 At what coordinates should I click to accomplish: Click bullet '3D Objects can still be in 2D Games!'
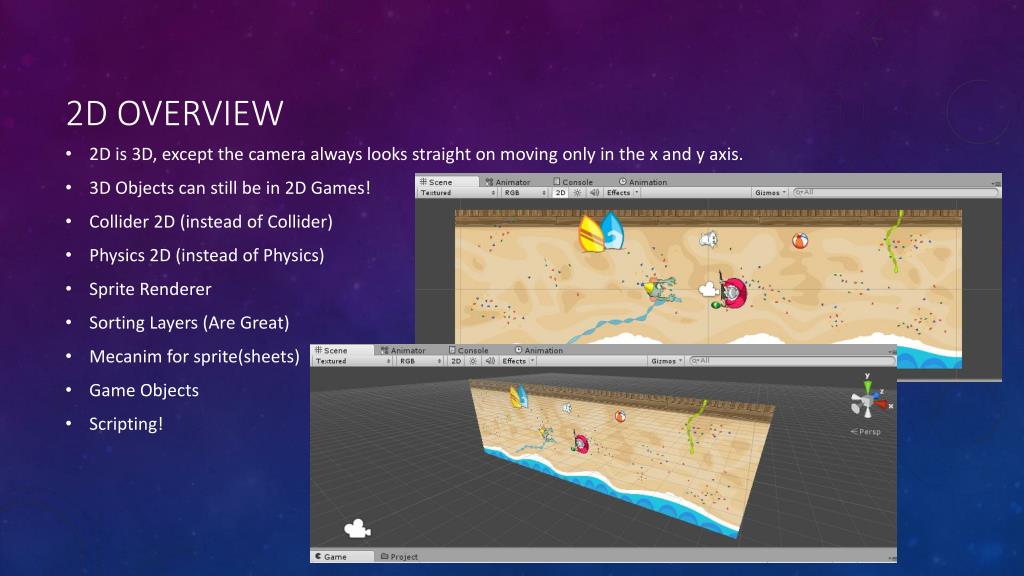[x=230, y=188]
